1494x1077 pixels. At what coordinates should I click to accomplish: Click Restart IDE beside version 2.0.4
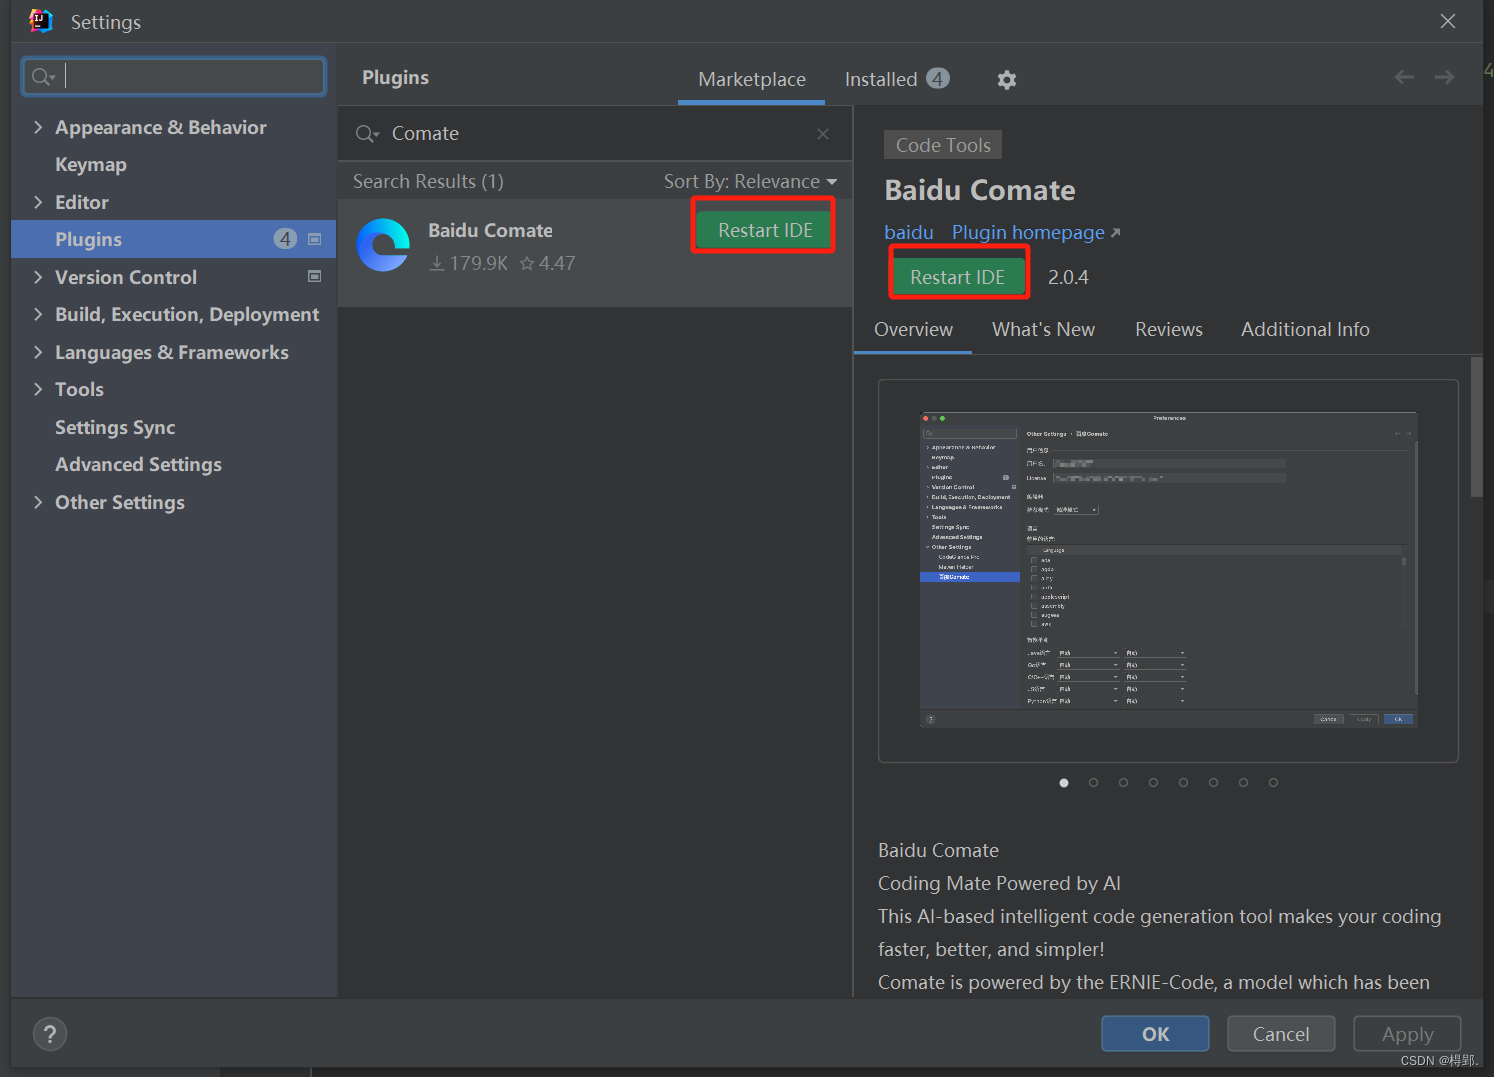pyautogui.click(x=958, y=277)
